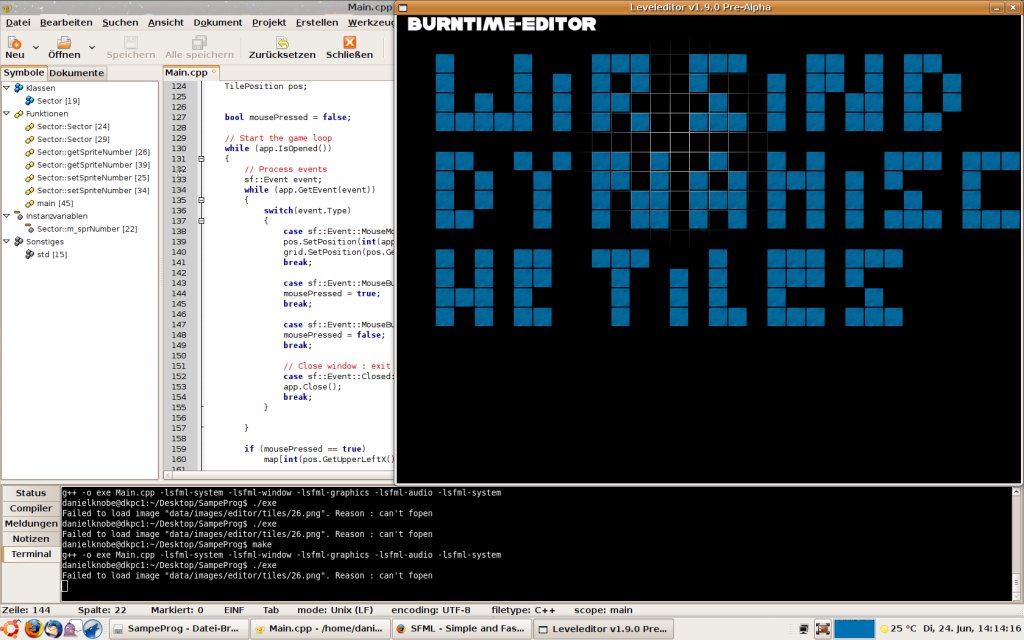
Task: Collapse the Instanzvariablen tree node
Action: click(7, 216)
